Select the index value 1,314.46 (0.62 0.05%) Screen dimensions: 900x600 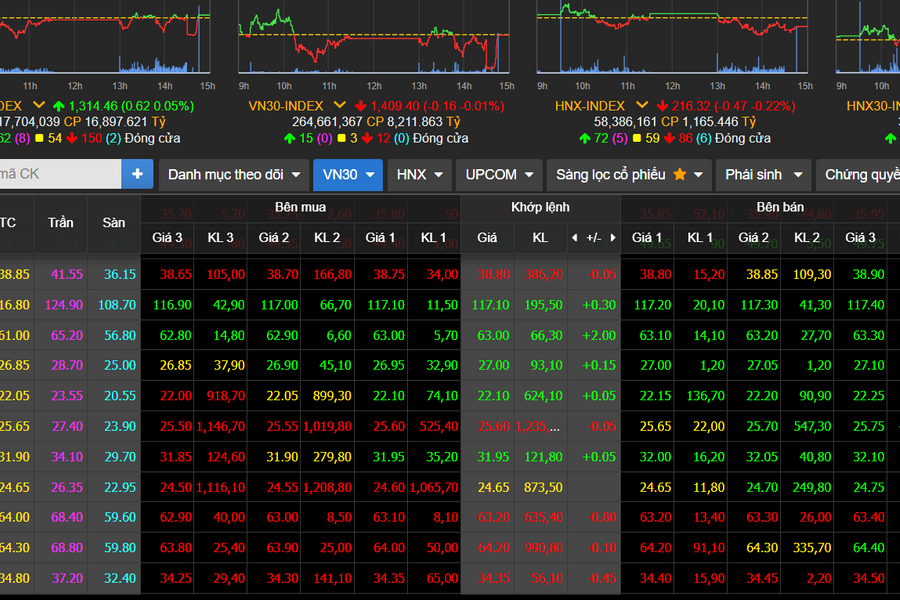(x=131, y=106)
